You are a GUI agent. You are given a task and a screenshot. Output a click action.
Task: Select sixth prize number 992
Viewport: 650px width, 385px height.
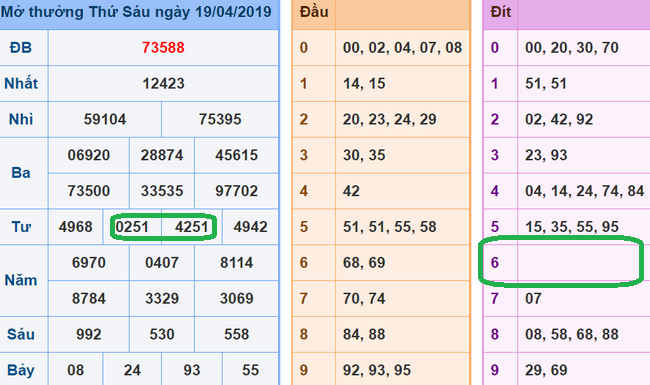(89, 334)
